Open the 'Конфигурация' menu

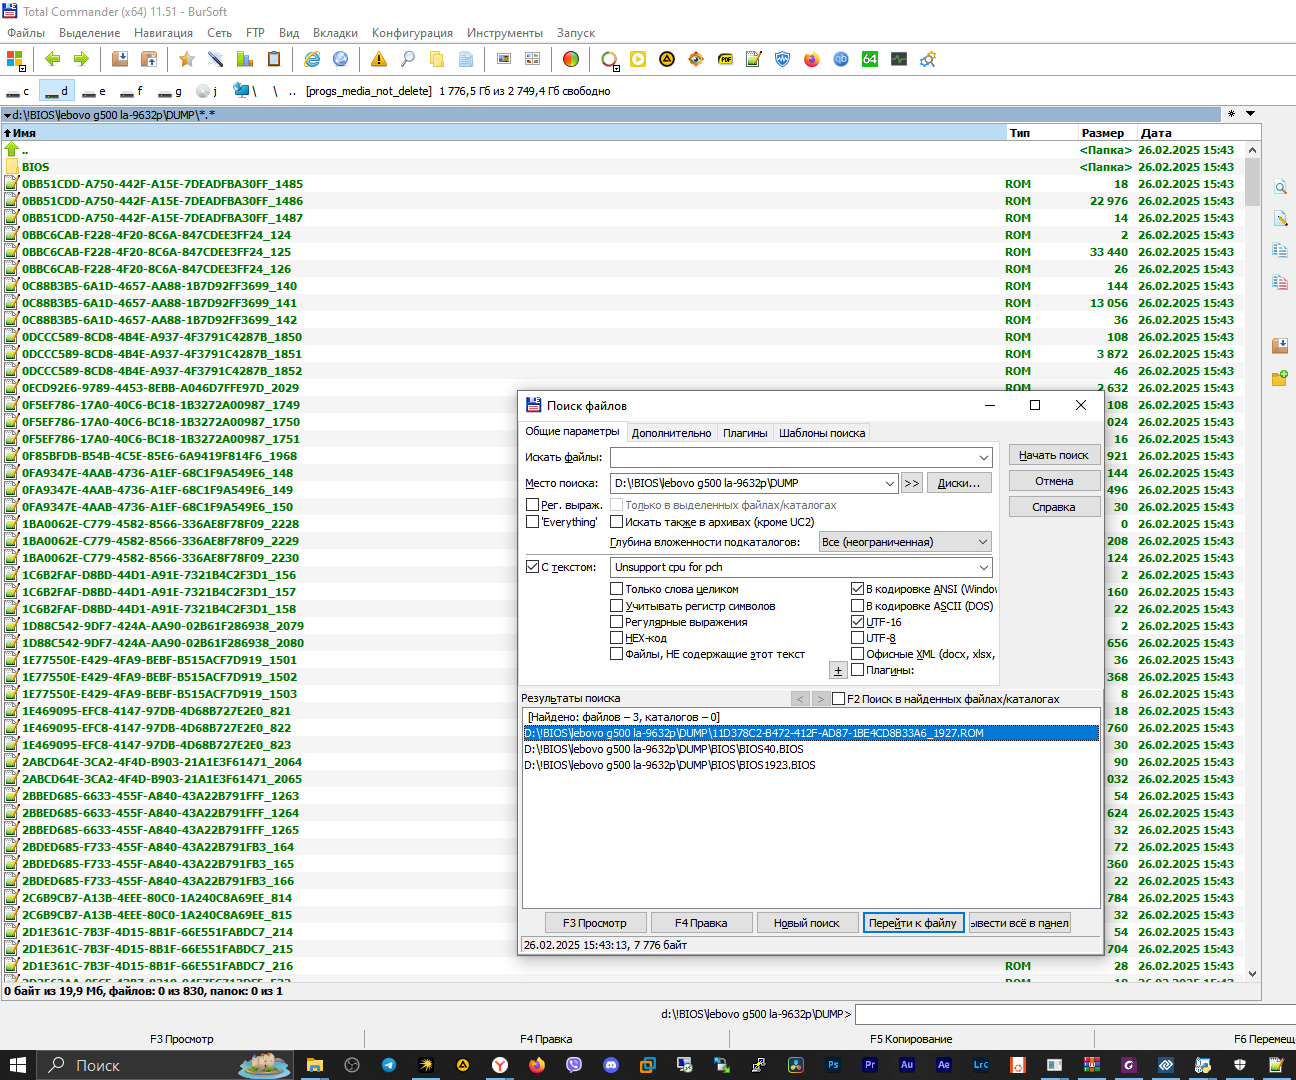[x=412, y=33]
